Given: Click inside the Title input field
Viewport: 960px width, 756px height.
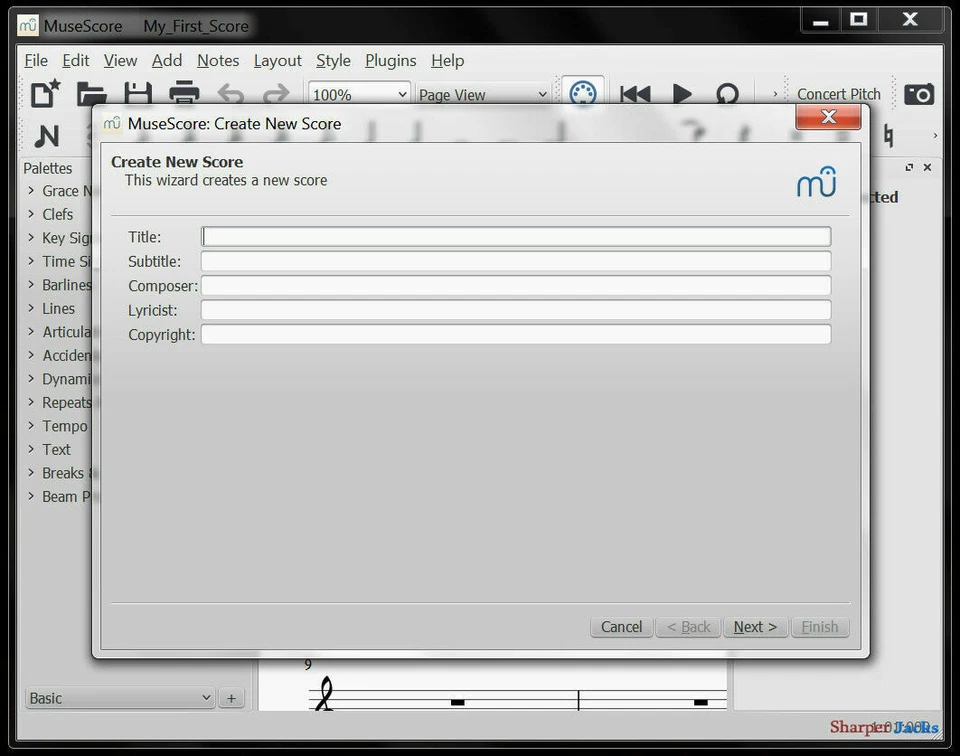Looking at the screenshot, I should tap(515, 236).
